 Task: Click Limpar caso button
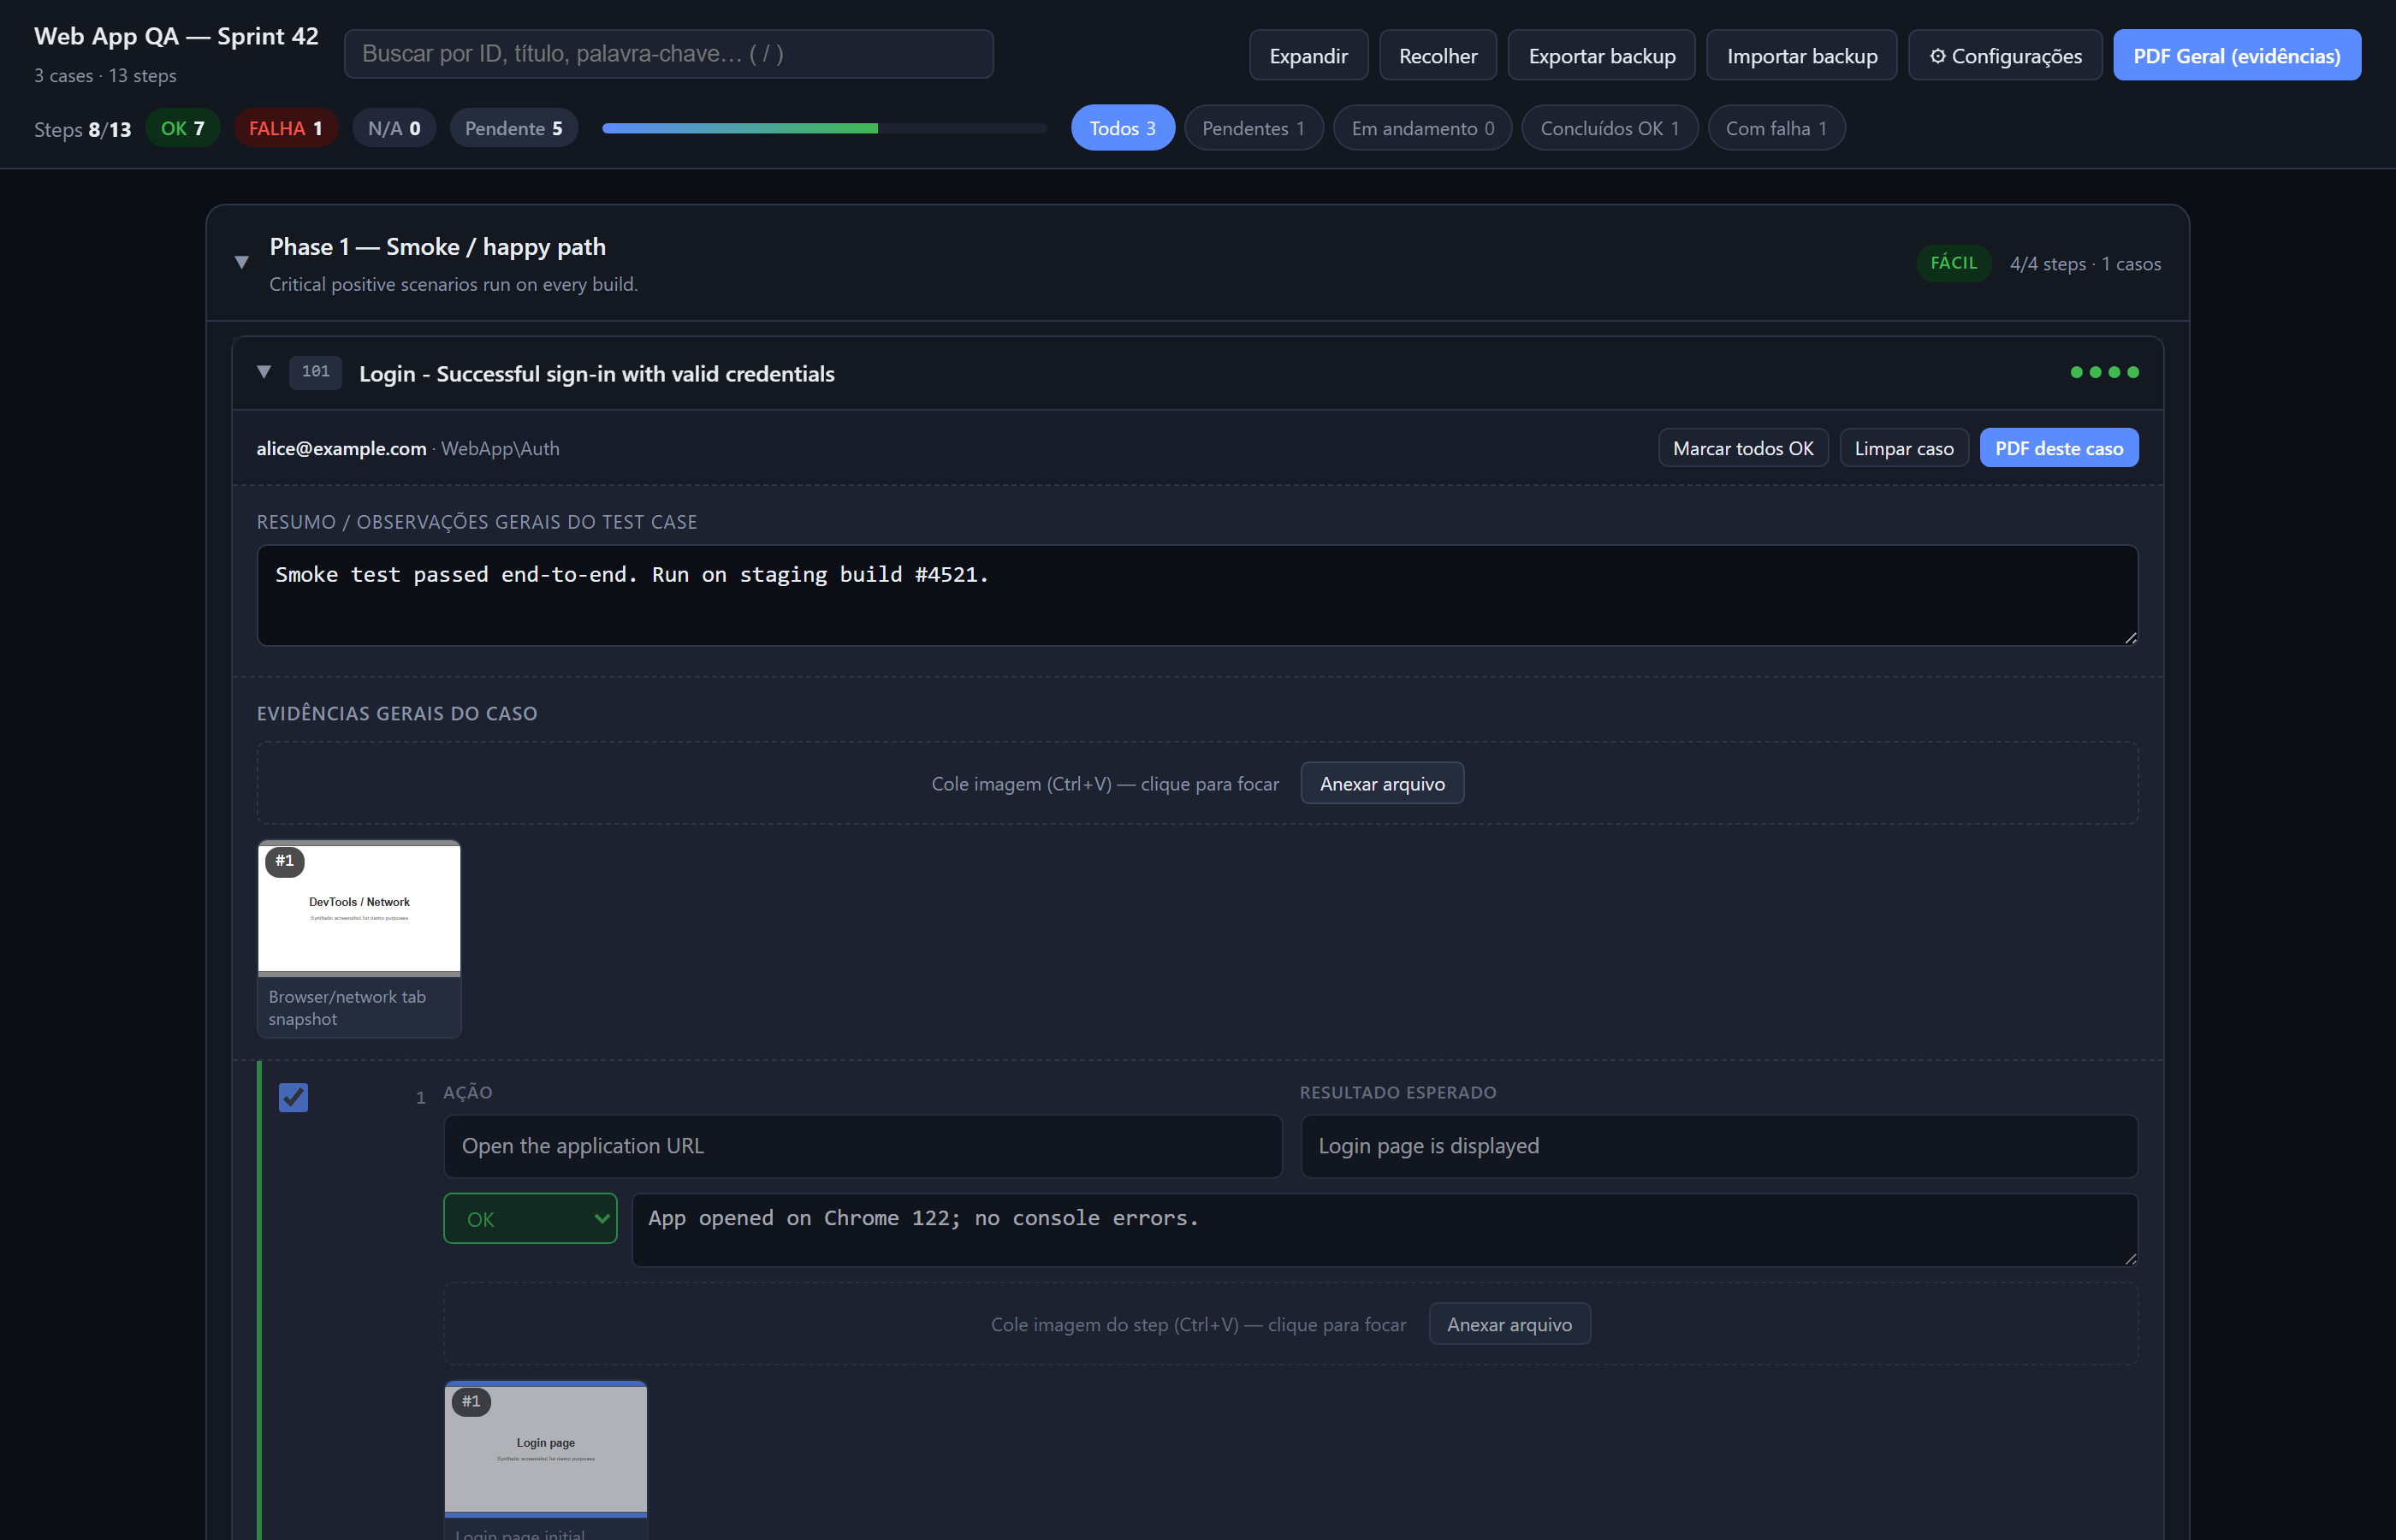coord(1903,448)
